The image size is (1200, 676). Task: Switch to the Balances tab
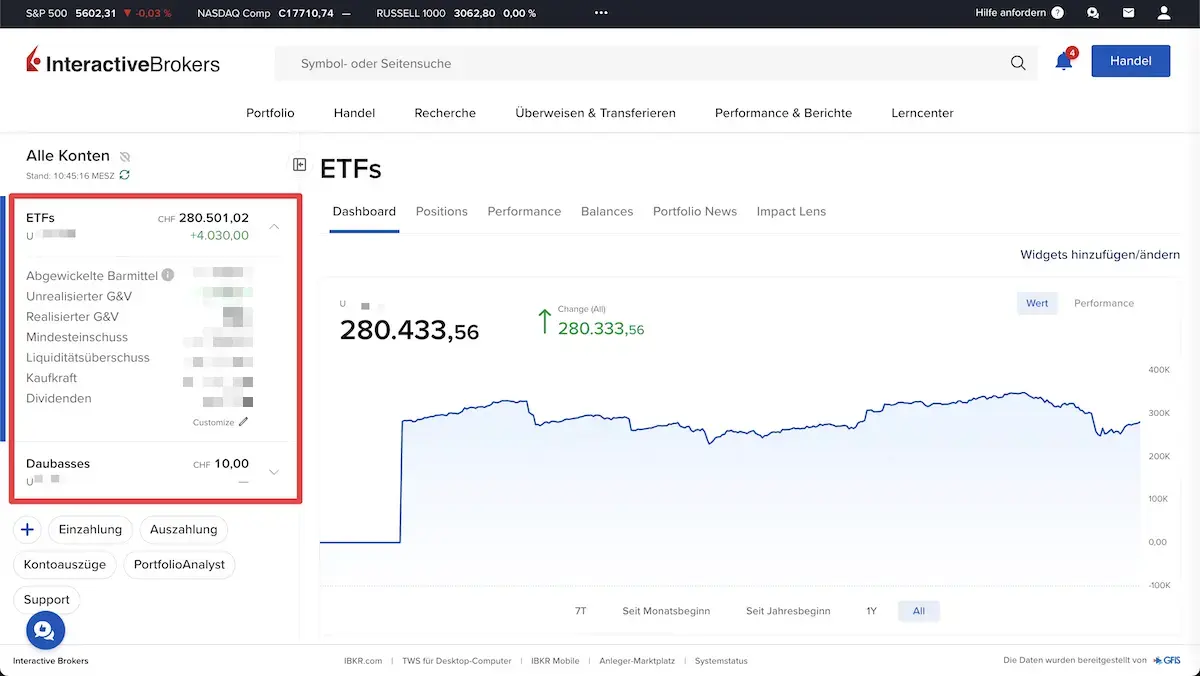pos(607,212)
